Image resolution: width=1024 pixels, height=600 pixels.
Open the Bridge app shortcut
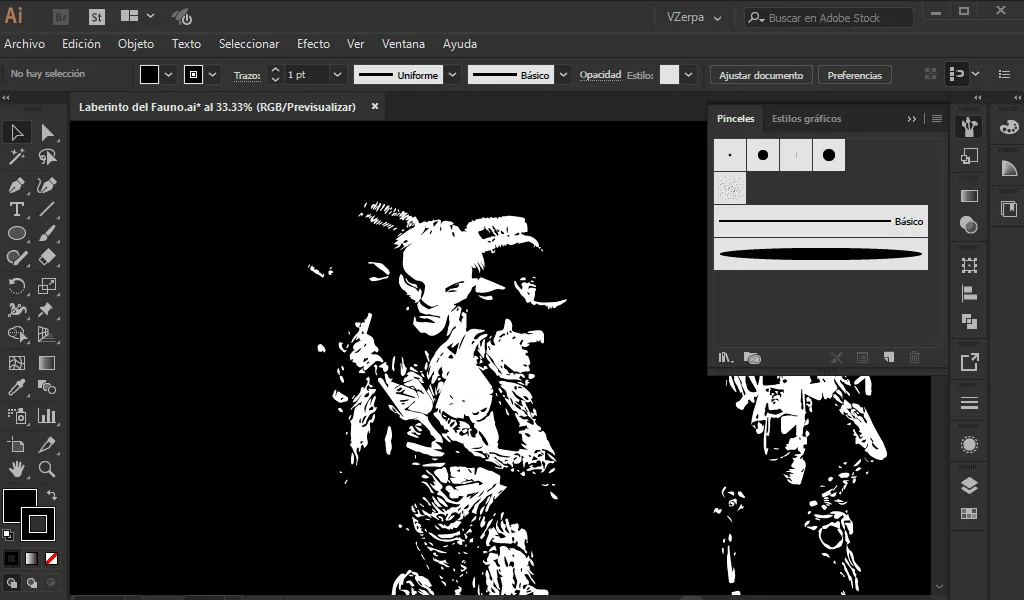[61, 17]
